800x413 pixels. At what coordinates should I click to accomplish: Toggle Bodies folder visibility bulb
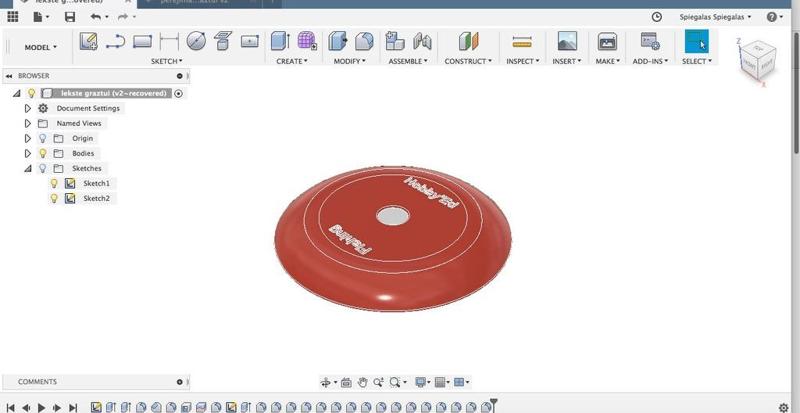point(43,153)
